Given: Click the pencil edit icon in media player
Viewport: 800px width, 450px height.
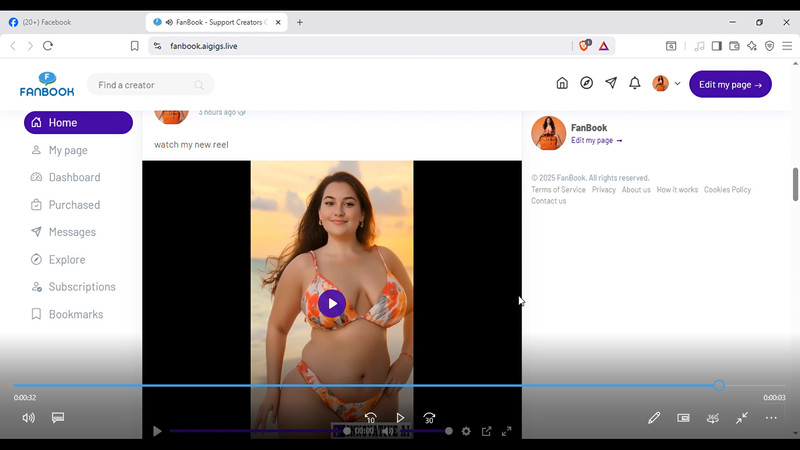Looking at the screenshot, I should (x=654, y=418).
